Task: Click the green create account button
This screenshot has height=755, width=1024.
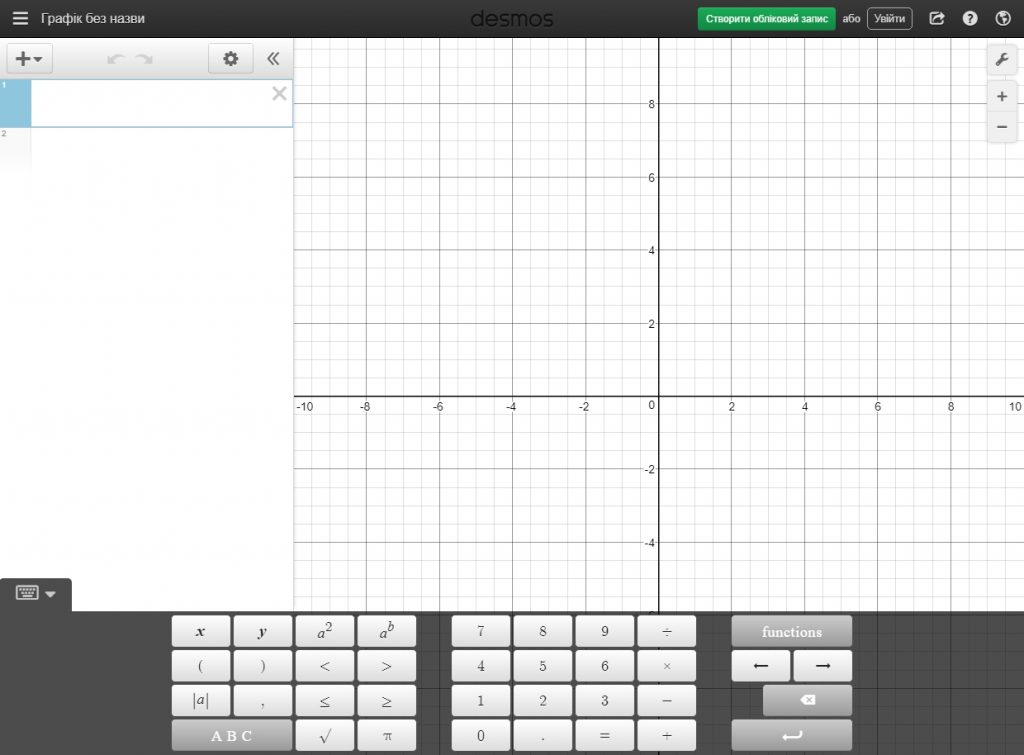Action: [x=766, y=18]
